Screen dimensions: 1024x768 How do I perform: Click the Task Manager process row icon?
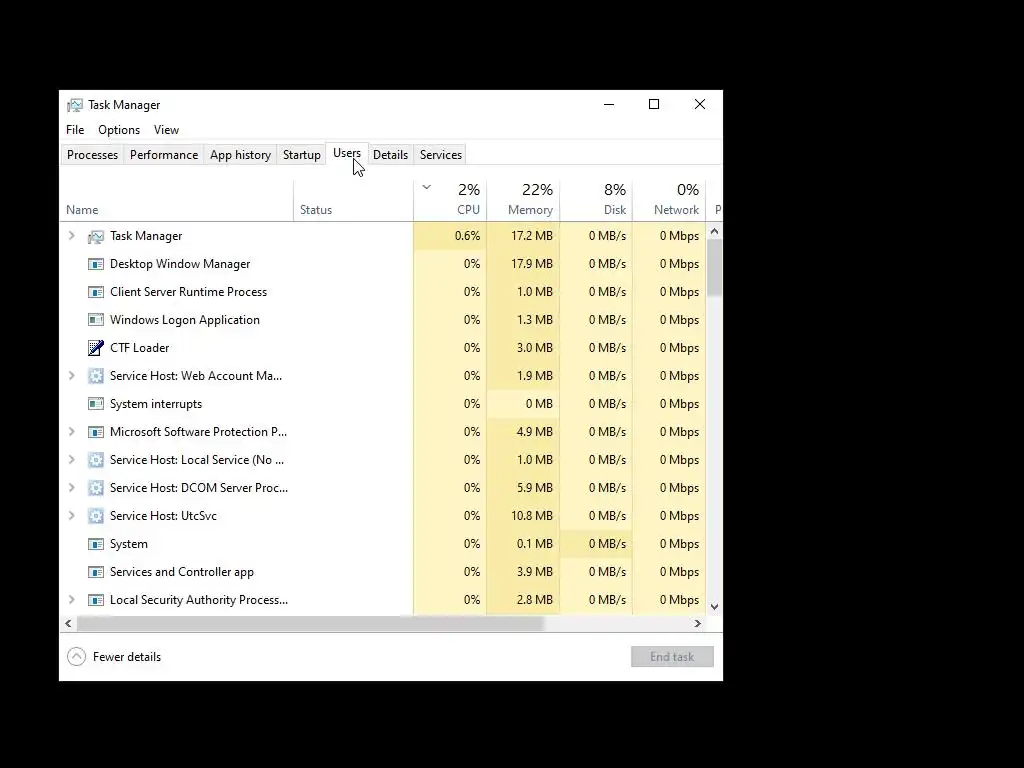(x=96, y=236)
